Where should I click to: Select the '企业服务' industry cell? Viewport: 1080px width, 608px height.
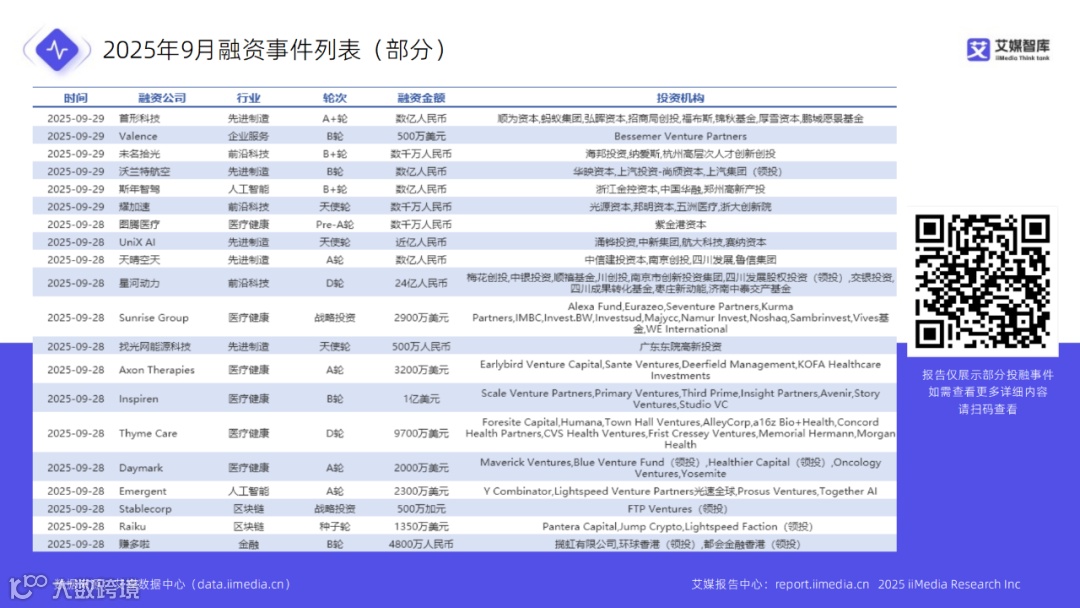click(249, 136)
